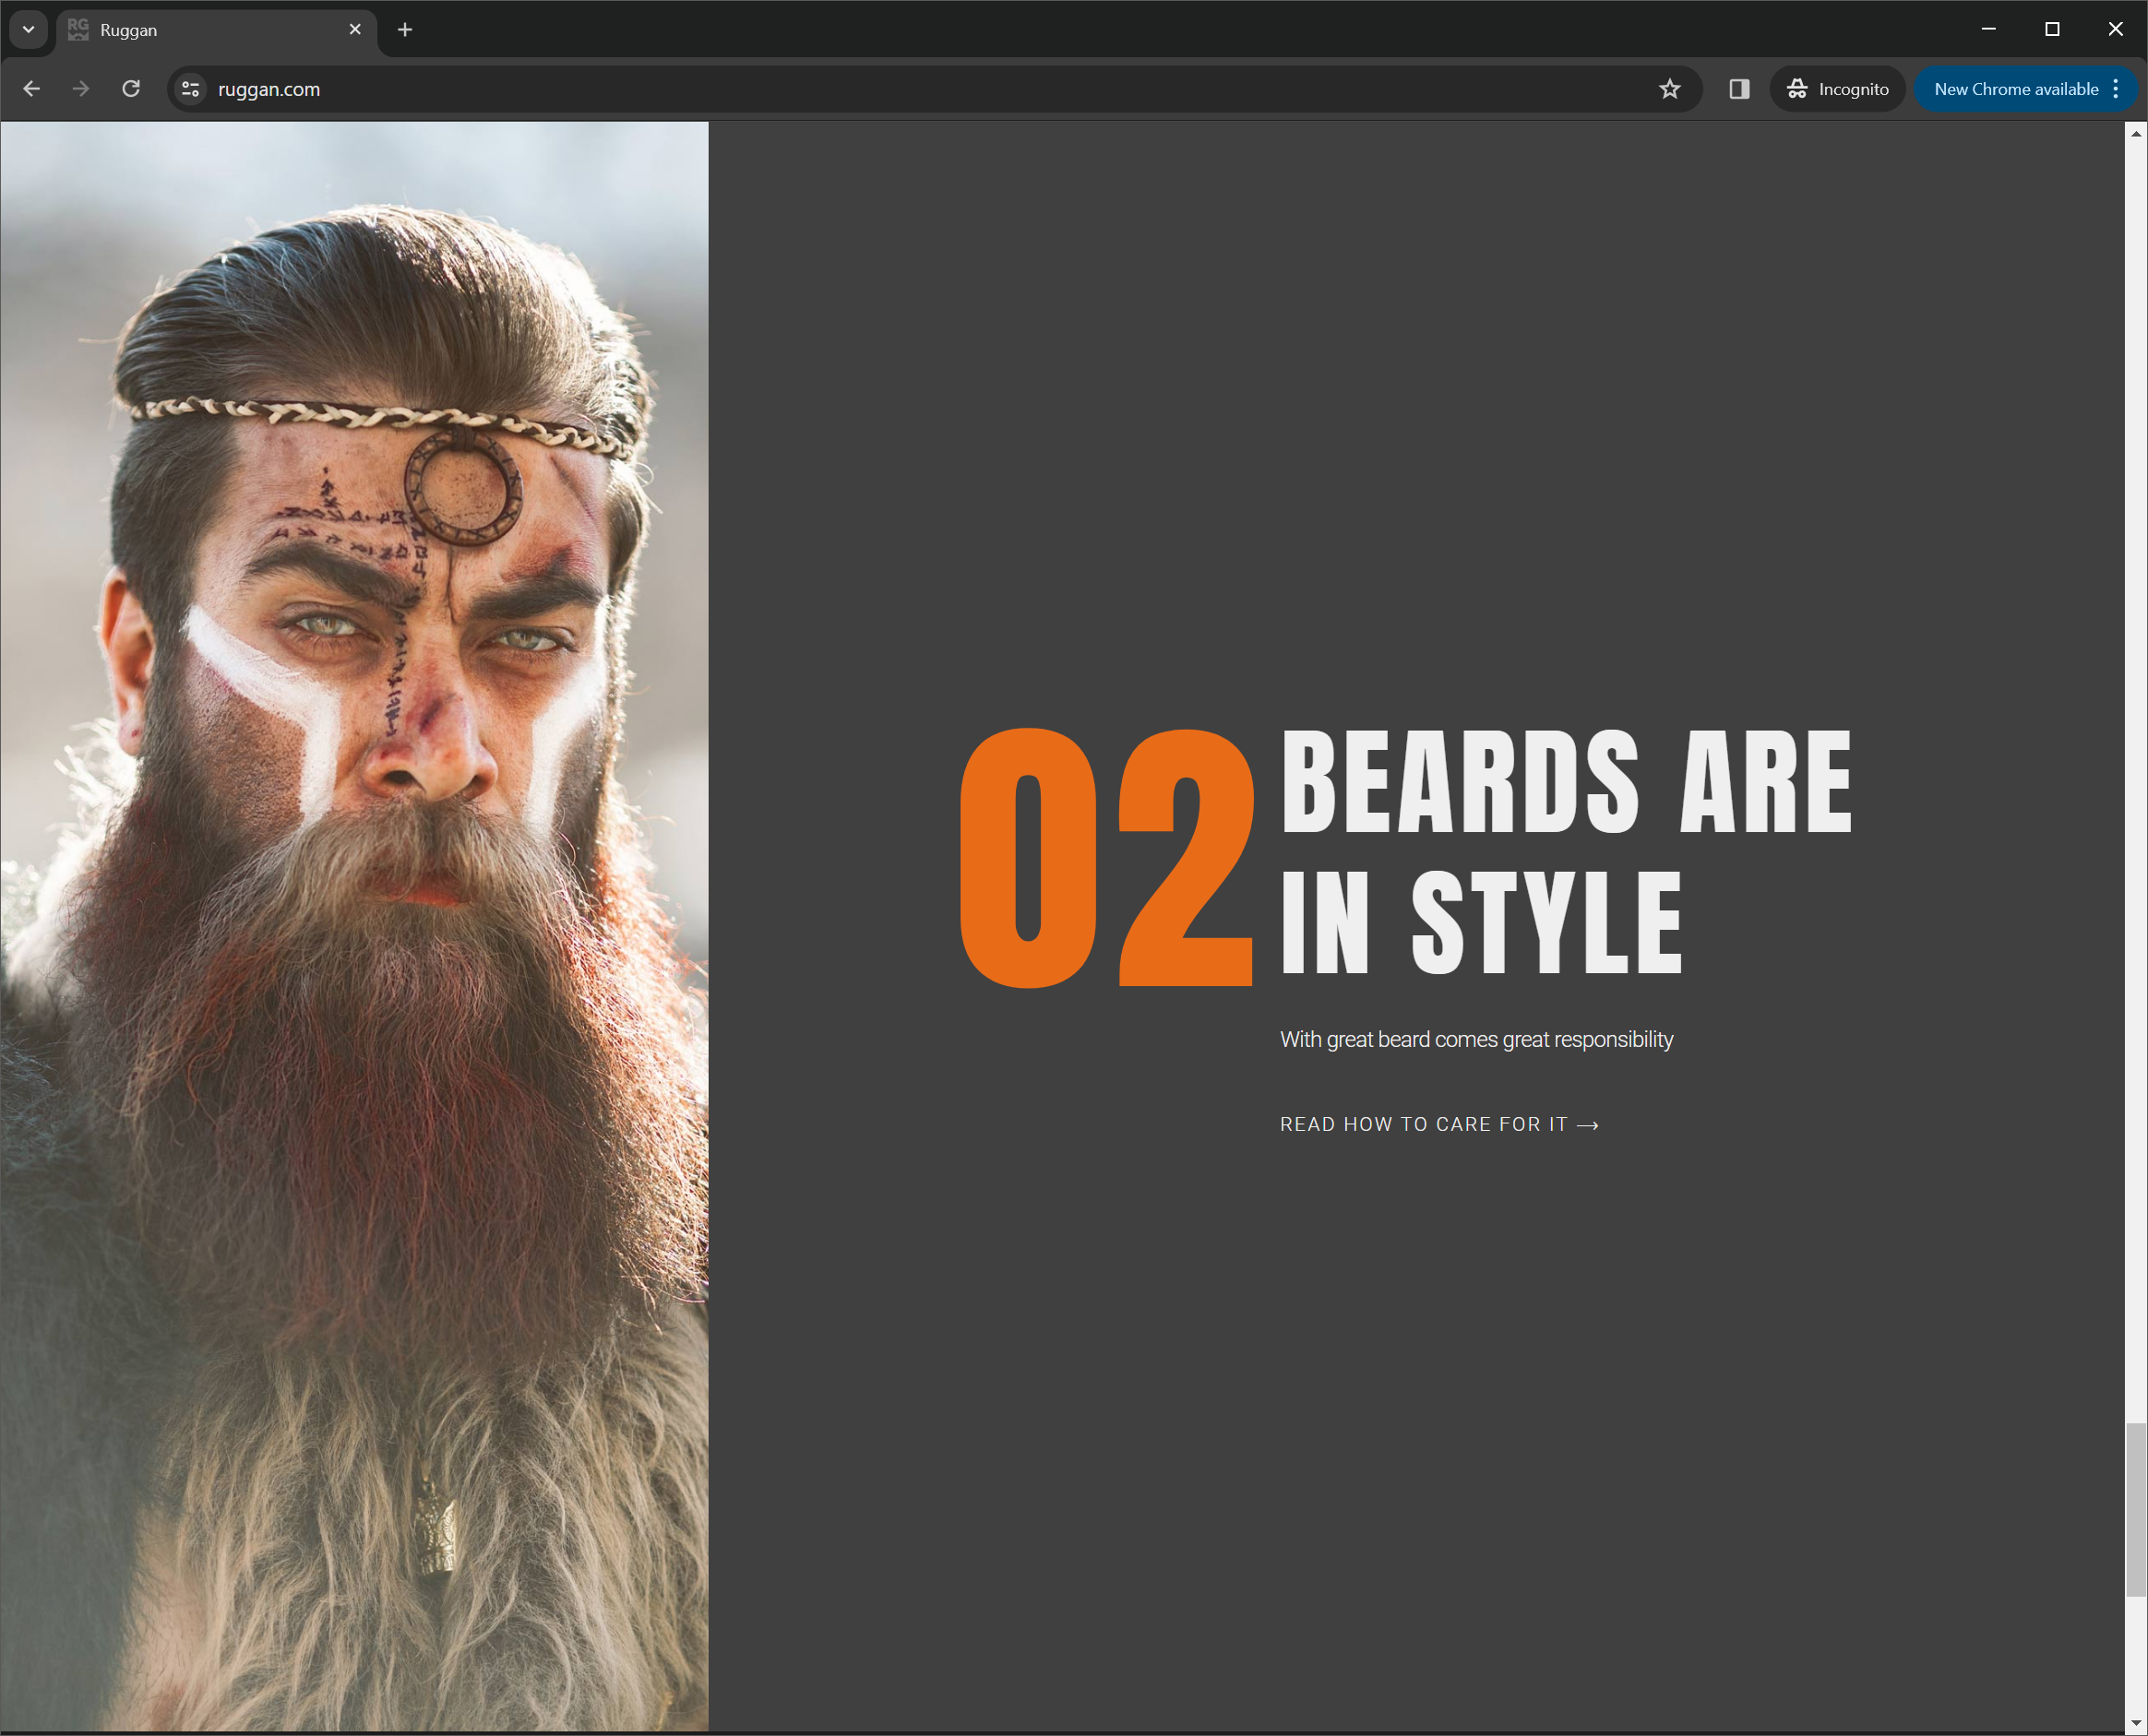Screen dimensions: 2148x1736
Task: Bookmark this page with the star icon
Action: [x=1669, y=89]
